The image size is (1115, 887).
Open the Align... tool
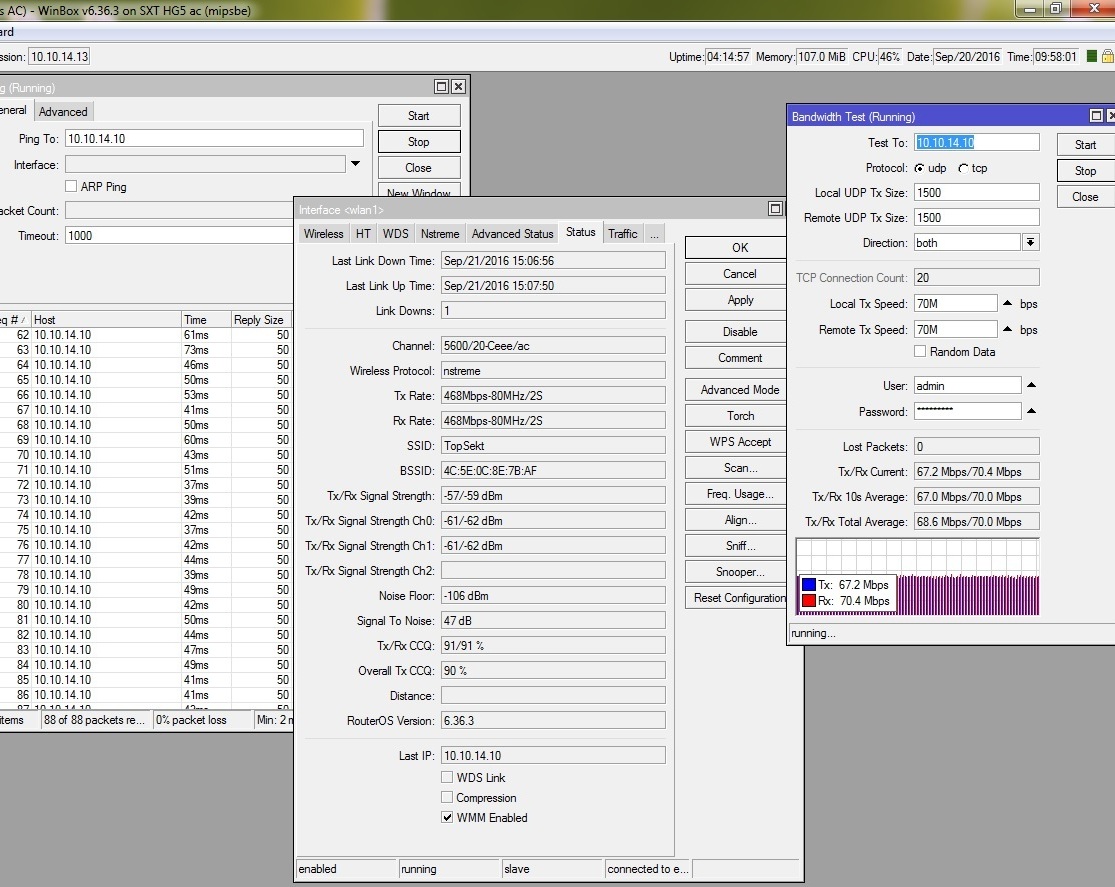tap(737, 520)
